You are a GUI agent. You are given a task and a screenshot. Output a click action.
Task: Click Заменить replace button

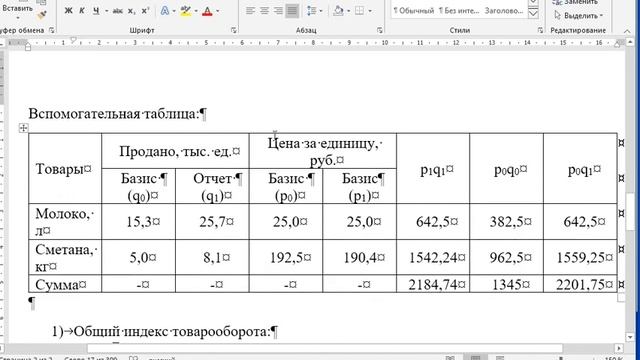(x=575, y=2)
